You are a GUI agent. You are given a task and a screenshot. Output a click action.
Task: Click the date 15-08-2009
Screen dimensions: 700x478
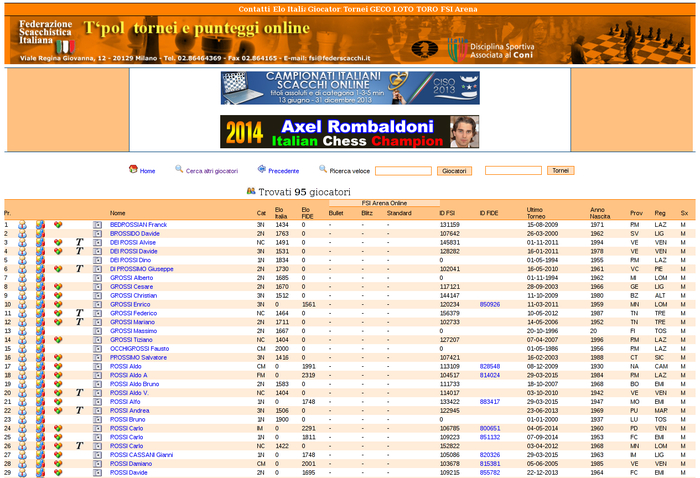542,225
